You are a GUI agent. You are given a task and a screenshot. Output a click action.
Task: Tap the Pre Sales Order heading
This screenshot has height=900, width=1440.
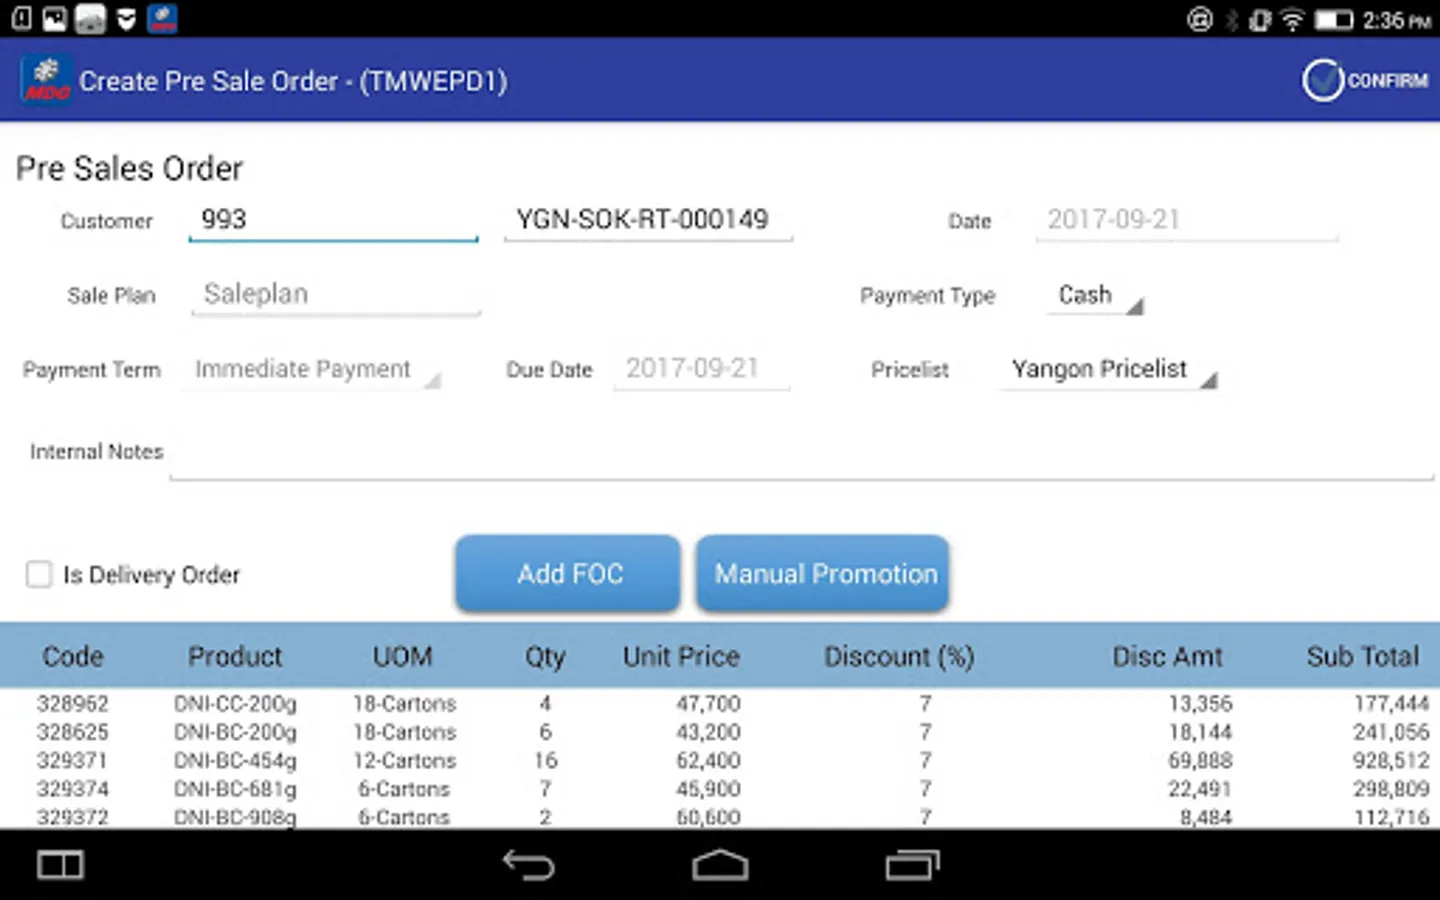129,168
